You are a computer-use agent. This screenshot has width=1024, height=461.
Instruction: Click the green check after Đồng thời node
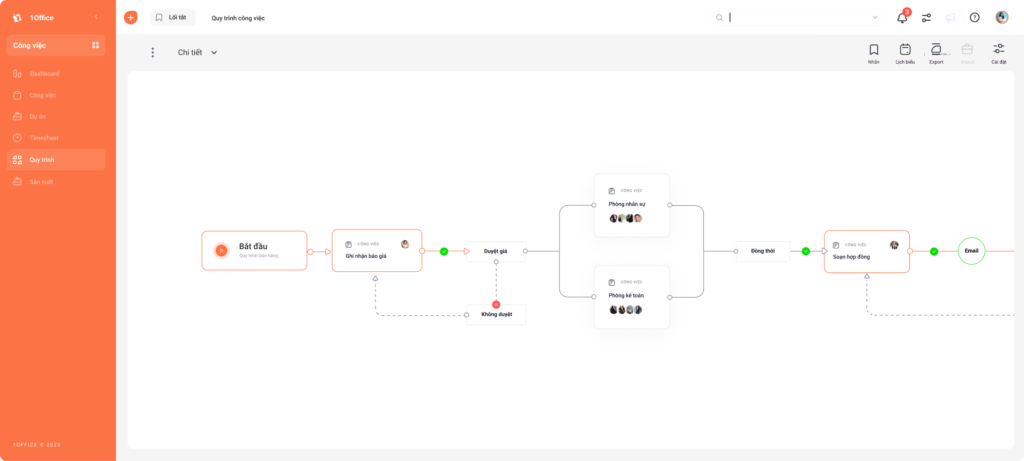(x=806, y=251)
